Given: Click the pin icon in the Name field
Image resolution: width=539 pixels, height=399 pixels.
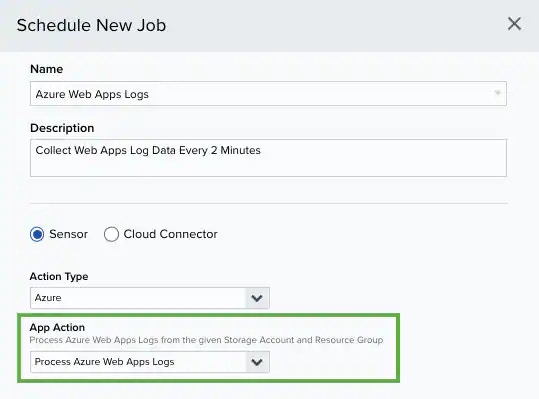Looking at the screenshot, I should pos(497,93).
